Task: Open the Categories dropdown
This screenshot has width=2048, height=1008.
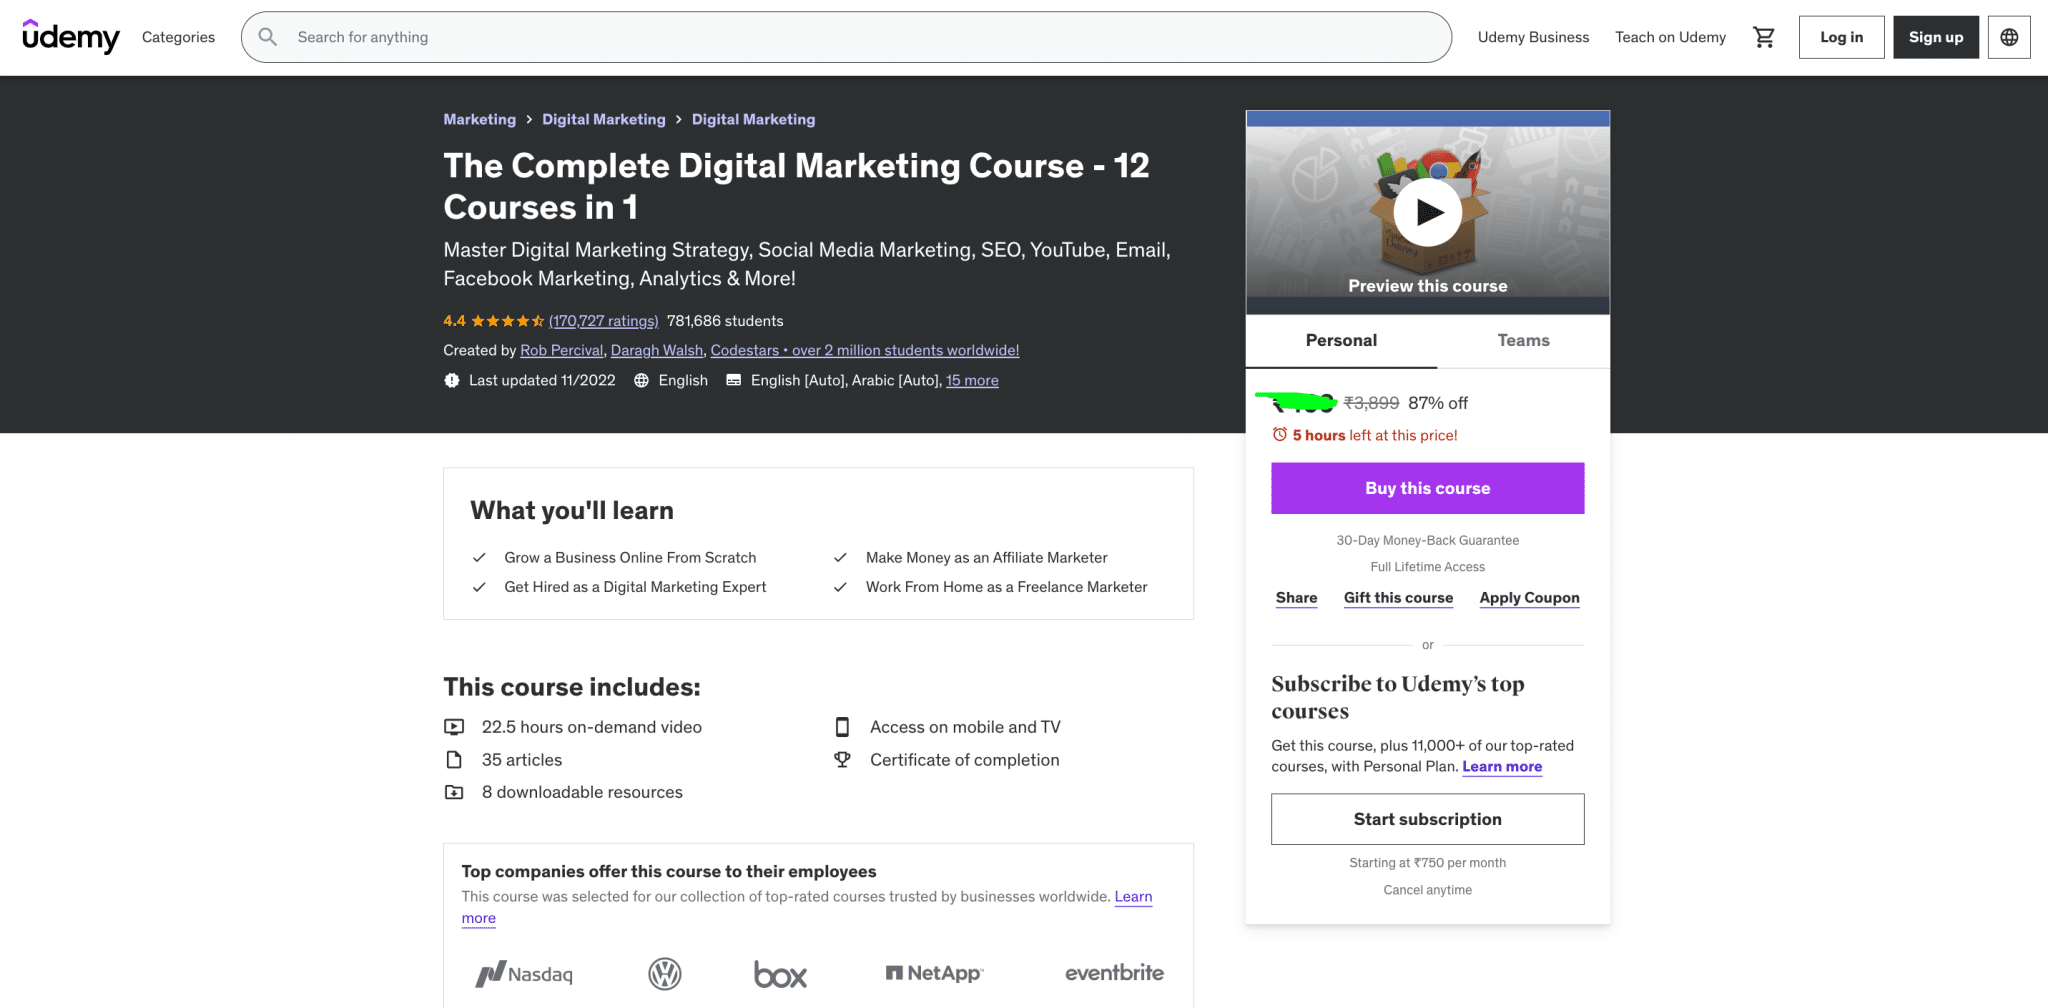Action: point(178,37)
